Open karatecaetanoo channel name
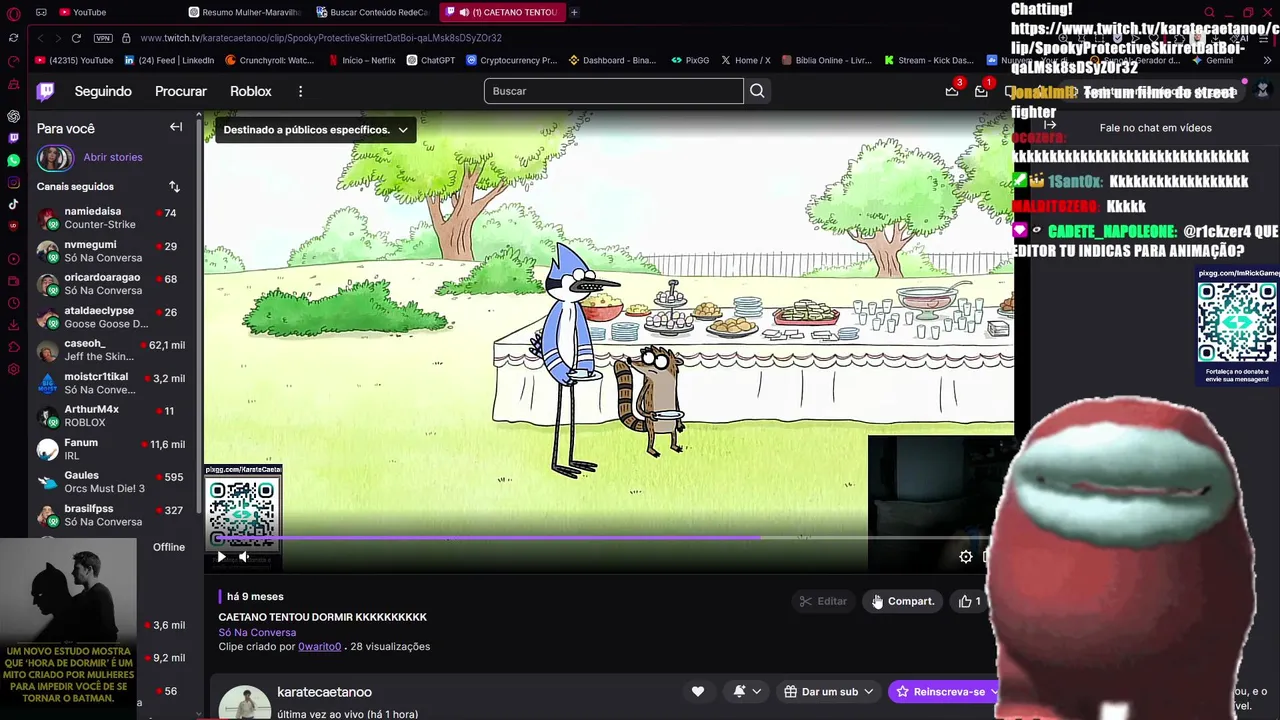 (324, 692)
